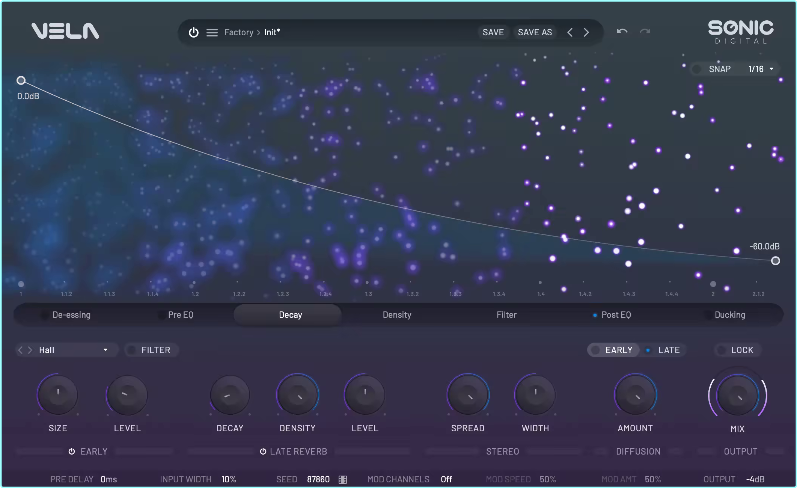
Task: Switch diffusion to LATE
Action: click(663, 350)
